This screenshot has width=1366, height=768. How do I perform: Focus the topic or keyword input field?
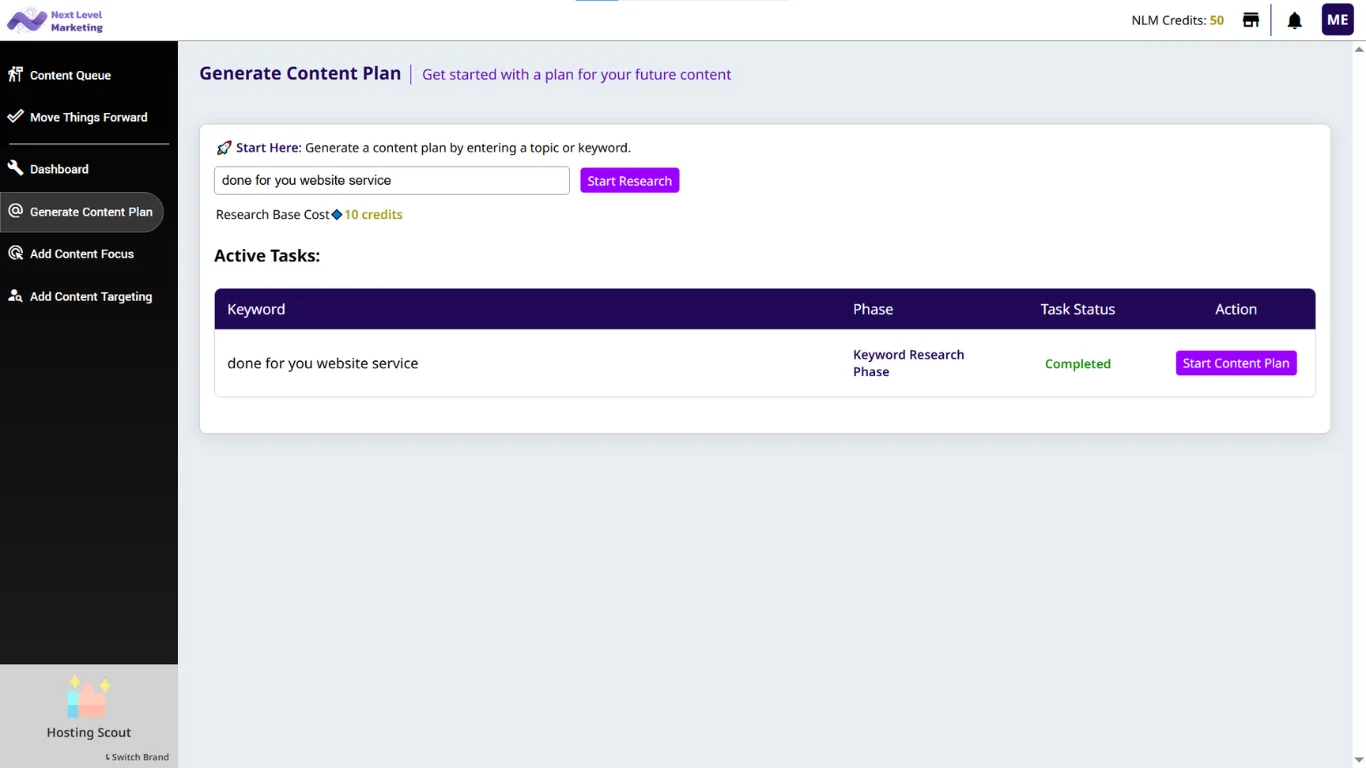(x=391, y=181)
